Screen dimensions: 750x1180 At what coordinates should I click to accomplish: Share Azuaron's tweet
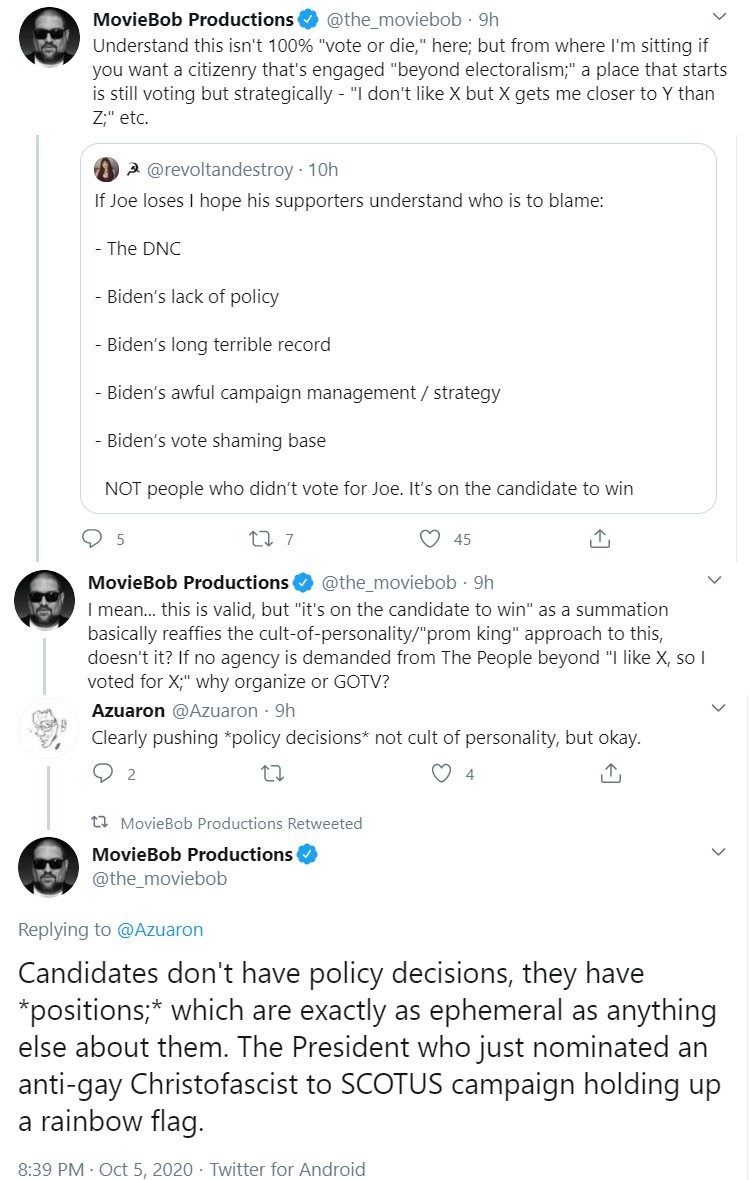coord(611,774)
